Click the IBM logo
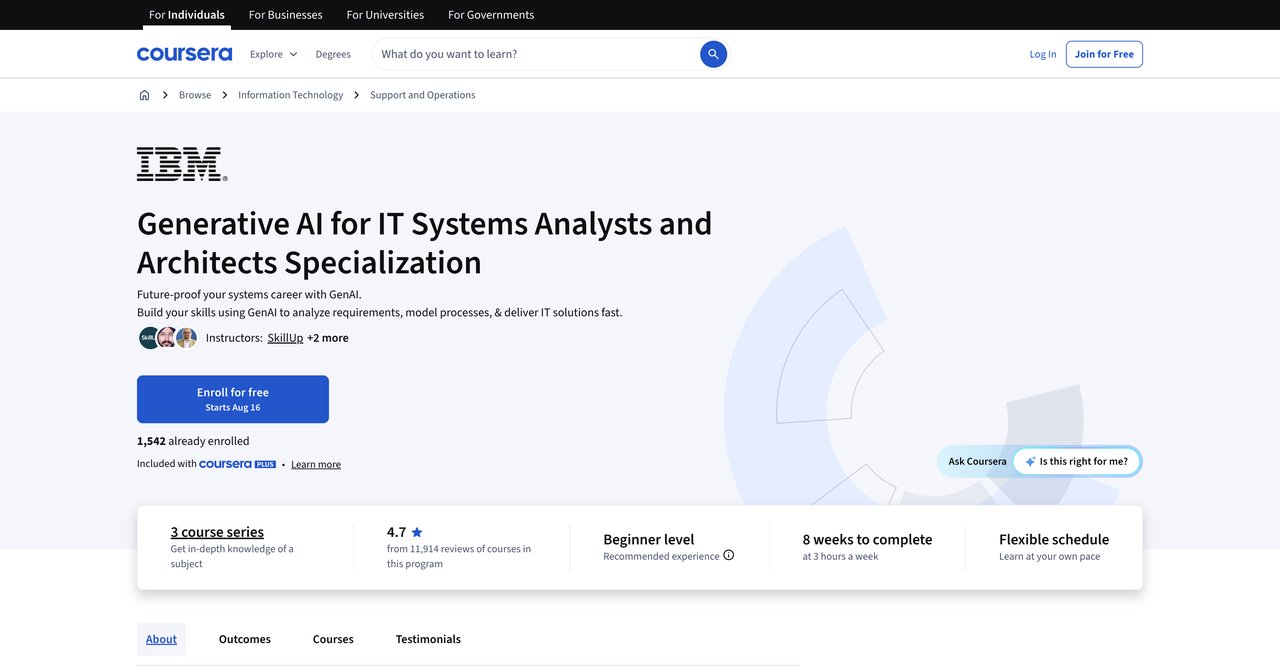The width and height of the screenshot is (1280, 670). (182, 164)
